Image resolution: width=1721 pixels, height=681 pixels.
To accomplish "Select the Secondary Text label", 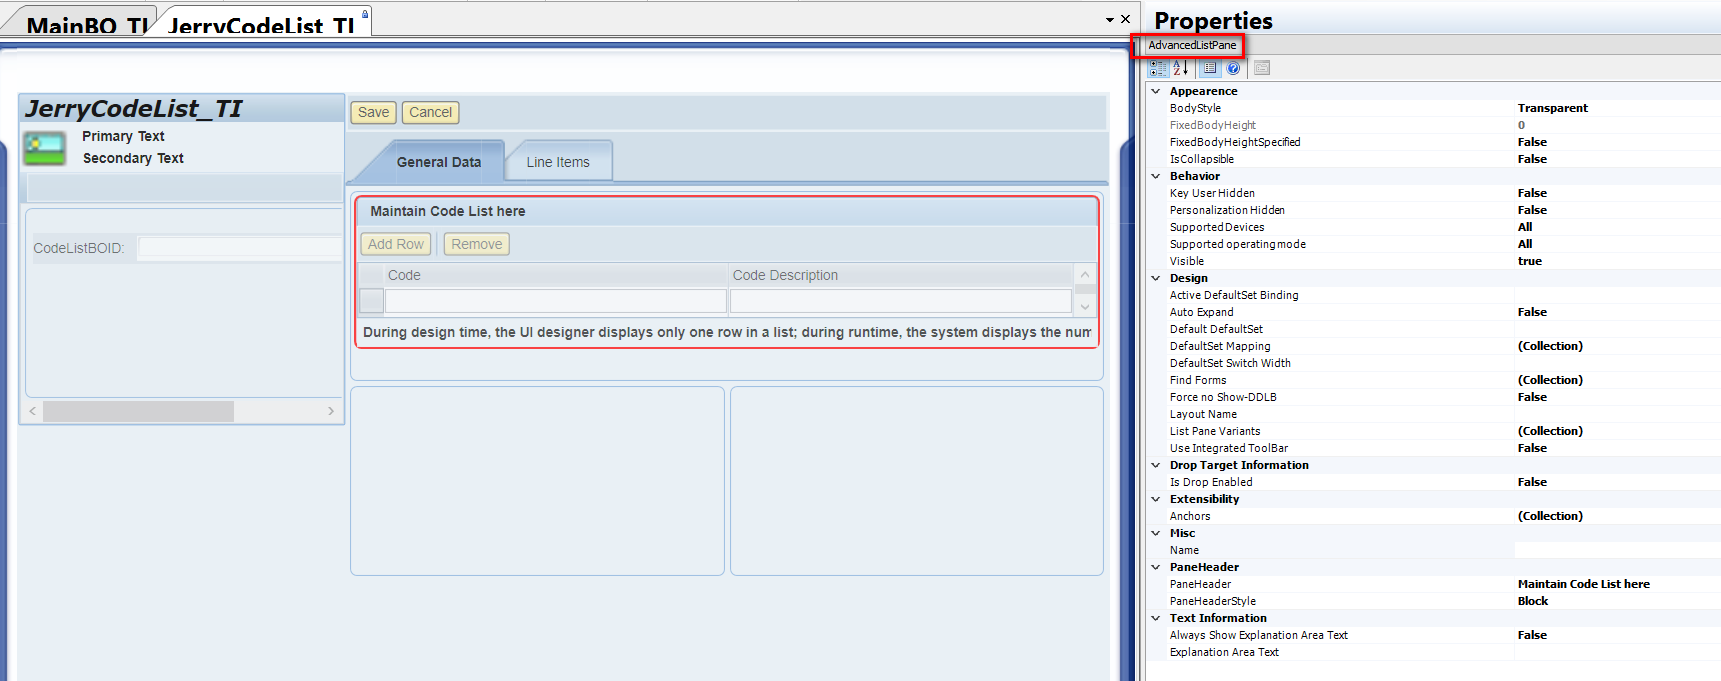I will pyautogui.click(x=133, y=158).
